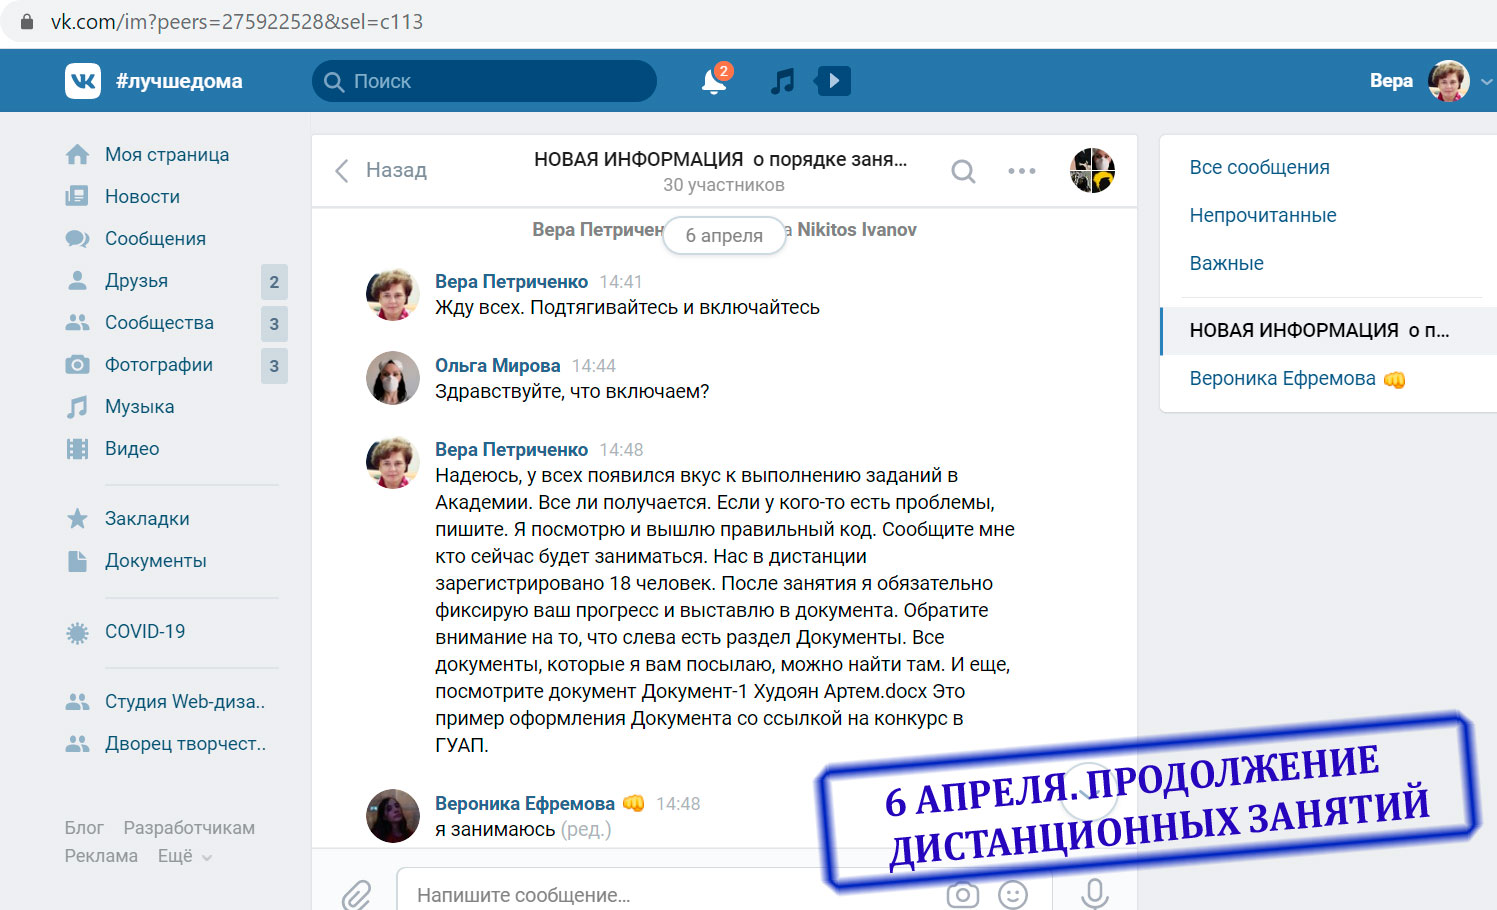Click the microphone voice message icon
The width and height of the screenshot is (1497, 910).
tap(1095, 894)
